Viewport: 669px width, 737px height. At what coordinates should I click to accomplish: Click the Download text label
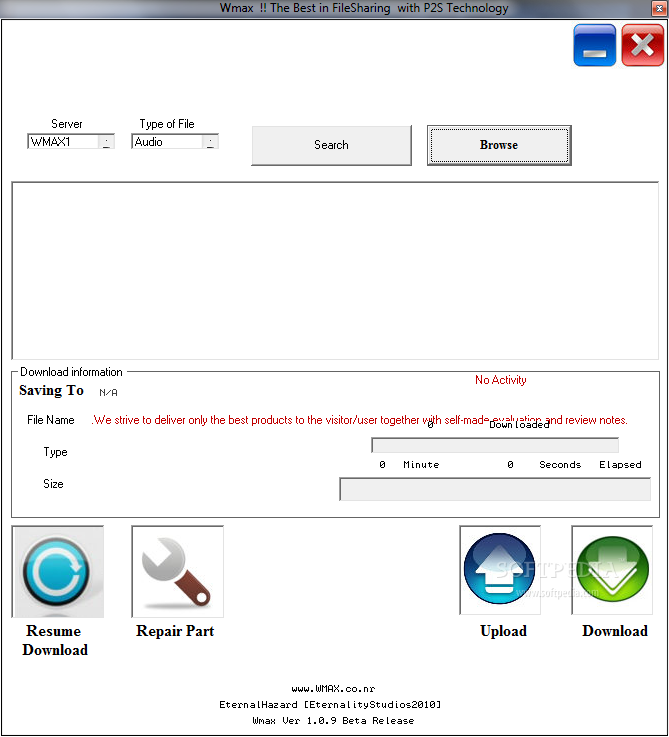(615, 631)
